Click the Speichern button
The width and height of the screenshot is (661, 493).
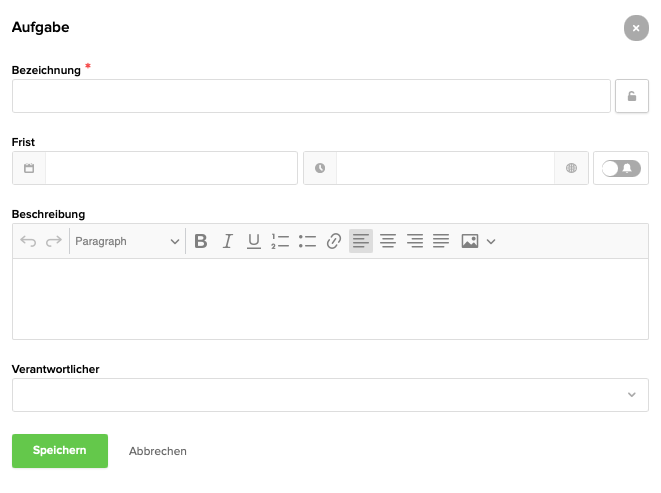tap(59, 451)
